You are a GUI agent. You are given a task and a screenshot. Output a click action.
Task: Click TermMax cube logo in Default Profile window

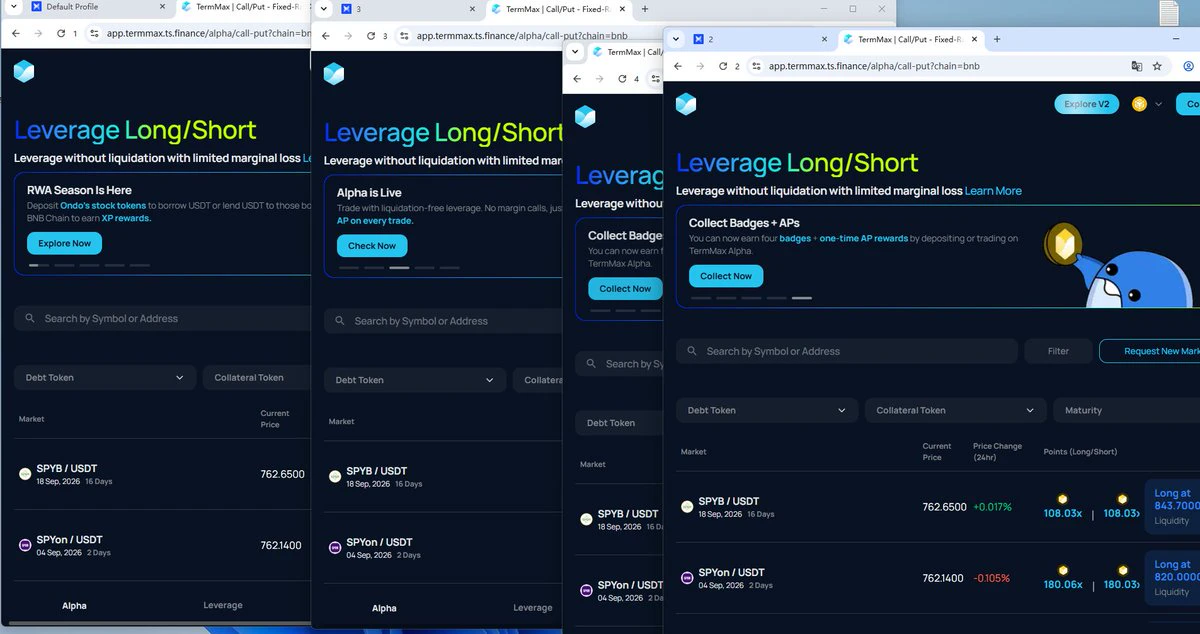24,71
